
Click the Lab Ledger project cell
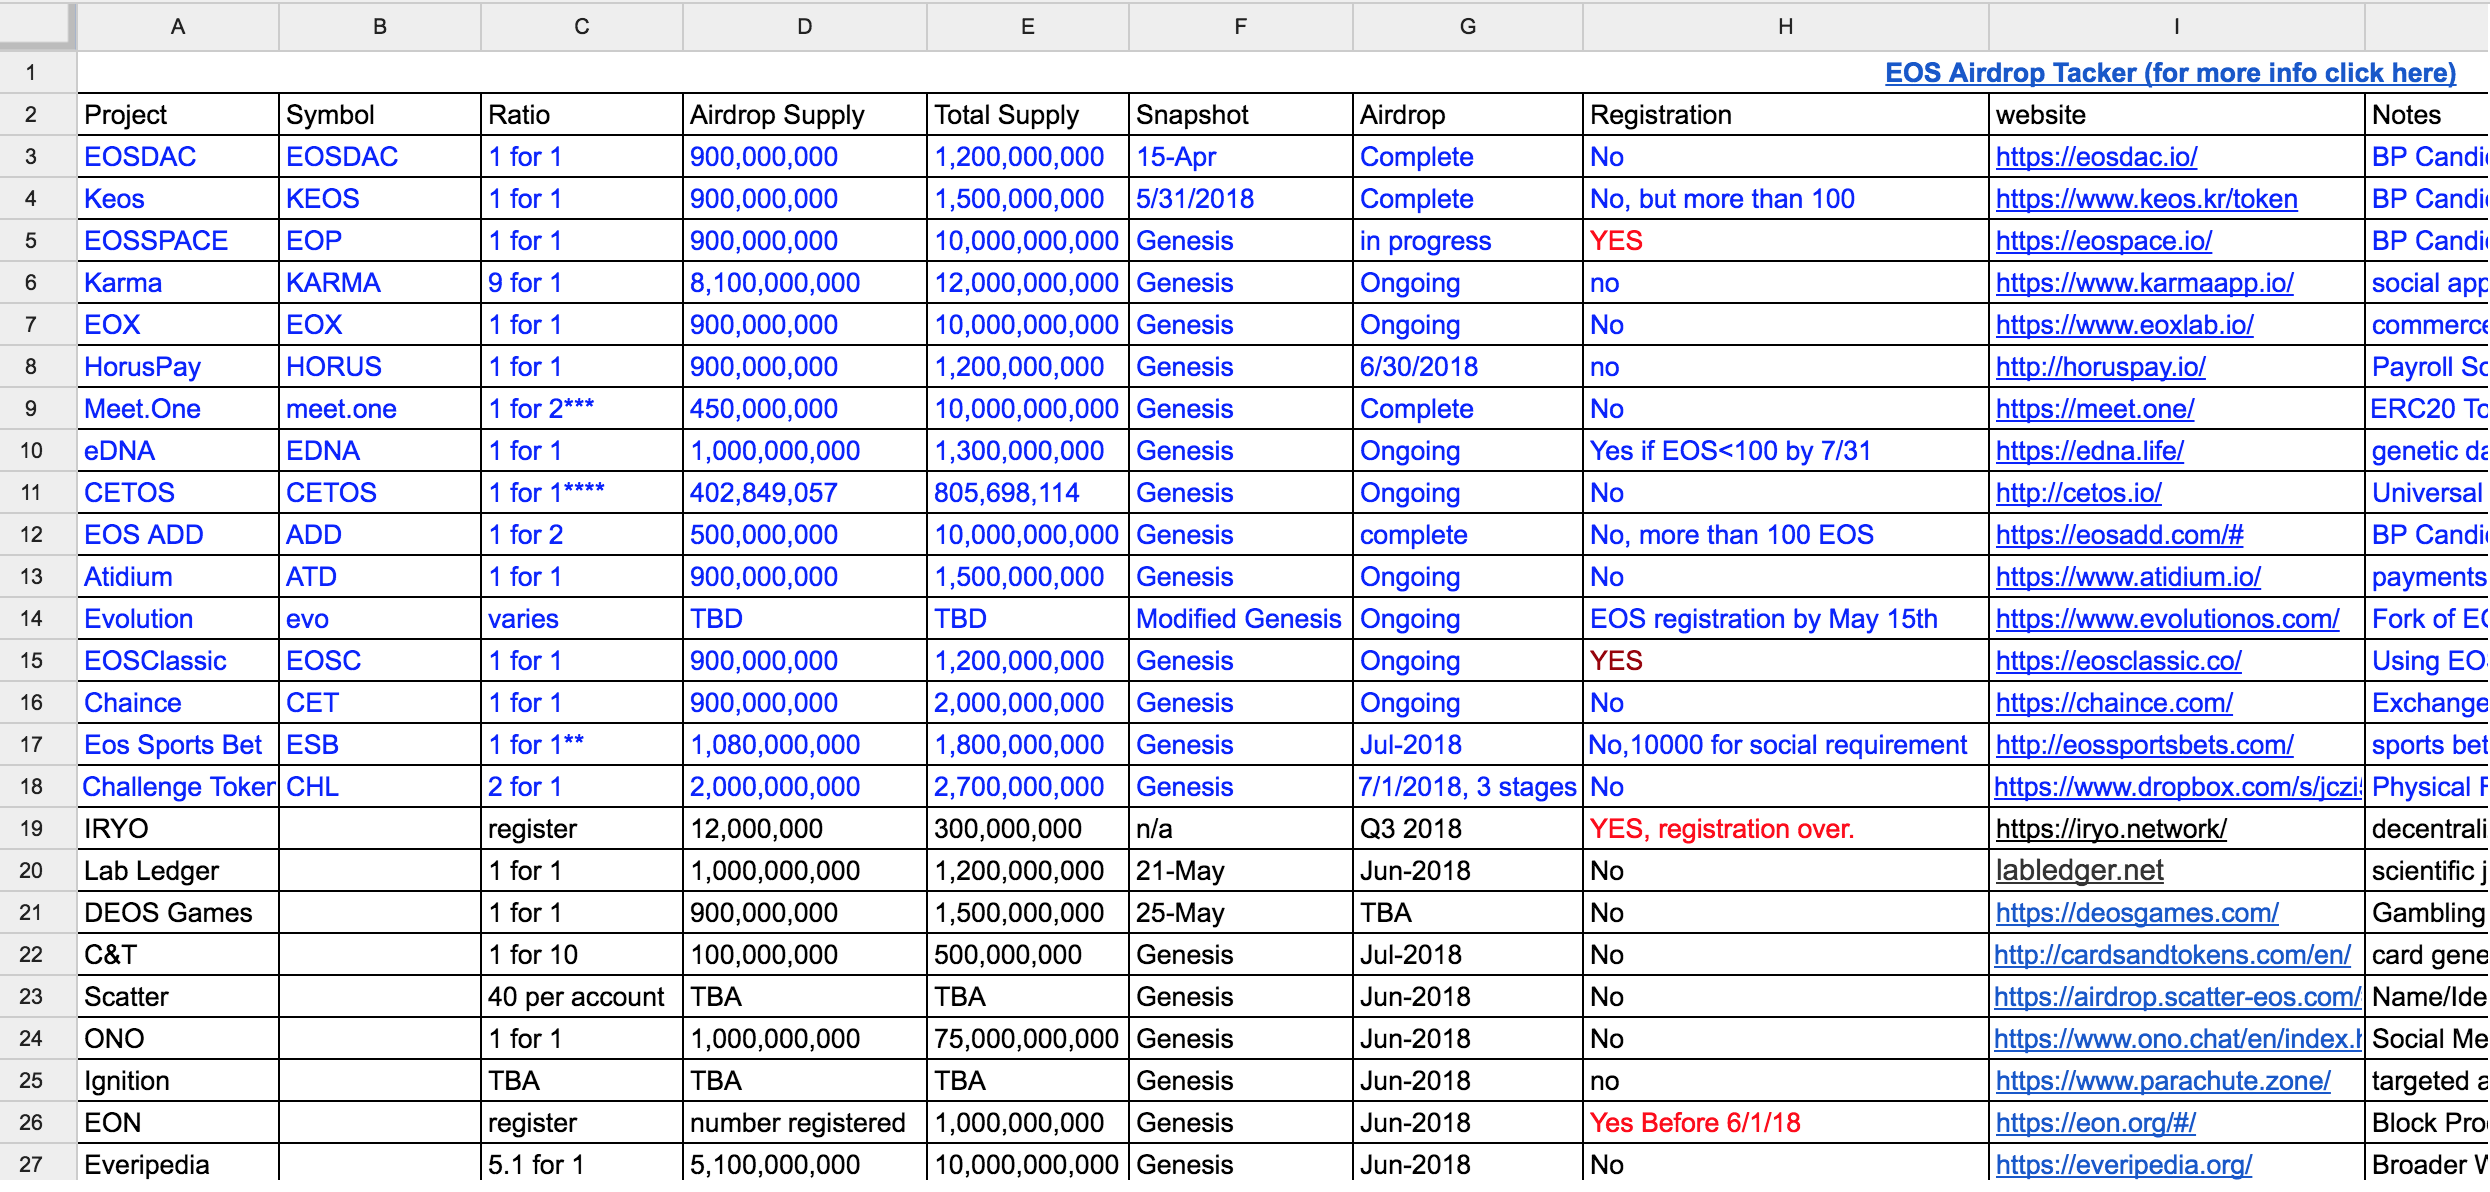pos(178,871)
